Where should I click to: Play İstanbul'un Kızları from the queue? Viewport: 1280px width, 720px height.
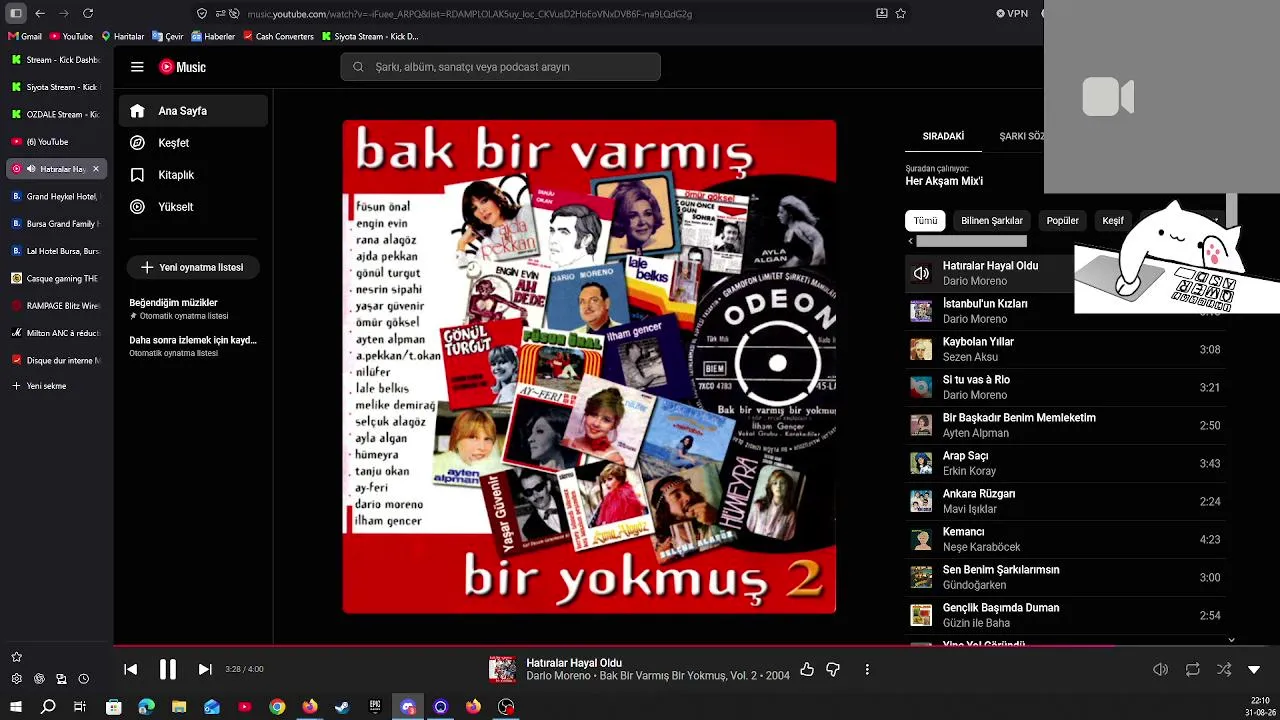(1065, 311)
